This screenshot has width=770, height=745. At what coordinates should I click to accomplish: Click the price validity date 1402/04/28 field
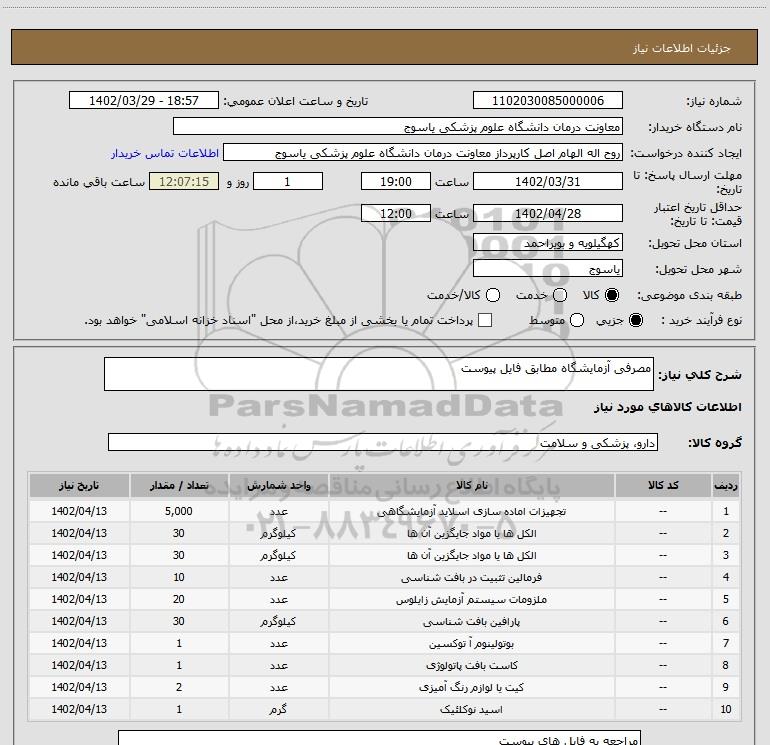click(x=547, y=214)
